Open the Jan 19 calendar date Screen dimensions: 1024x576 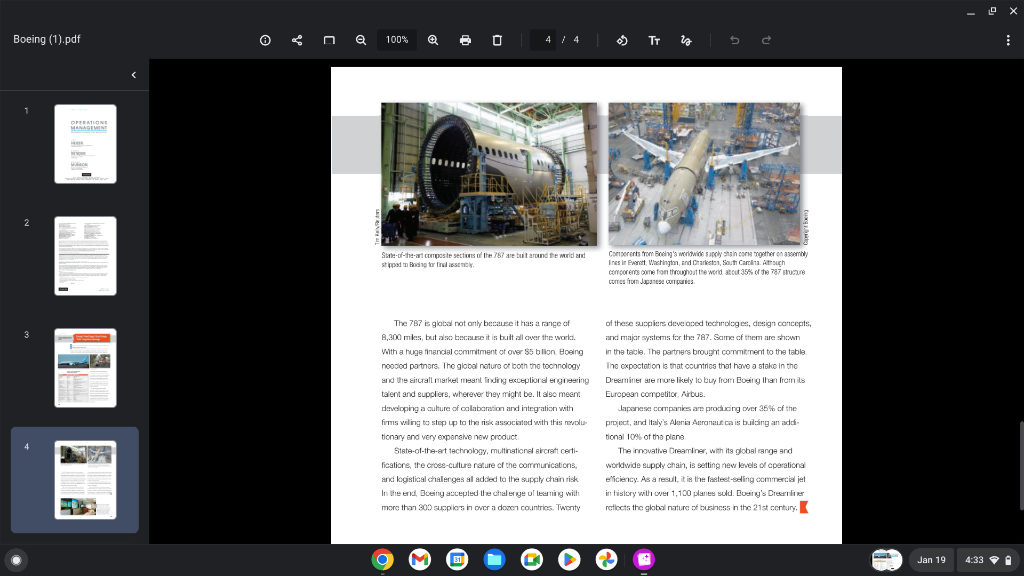[931, 560]
